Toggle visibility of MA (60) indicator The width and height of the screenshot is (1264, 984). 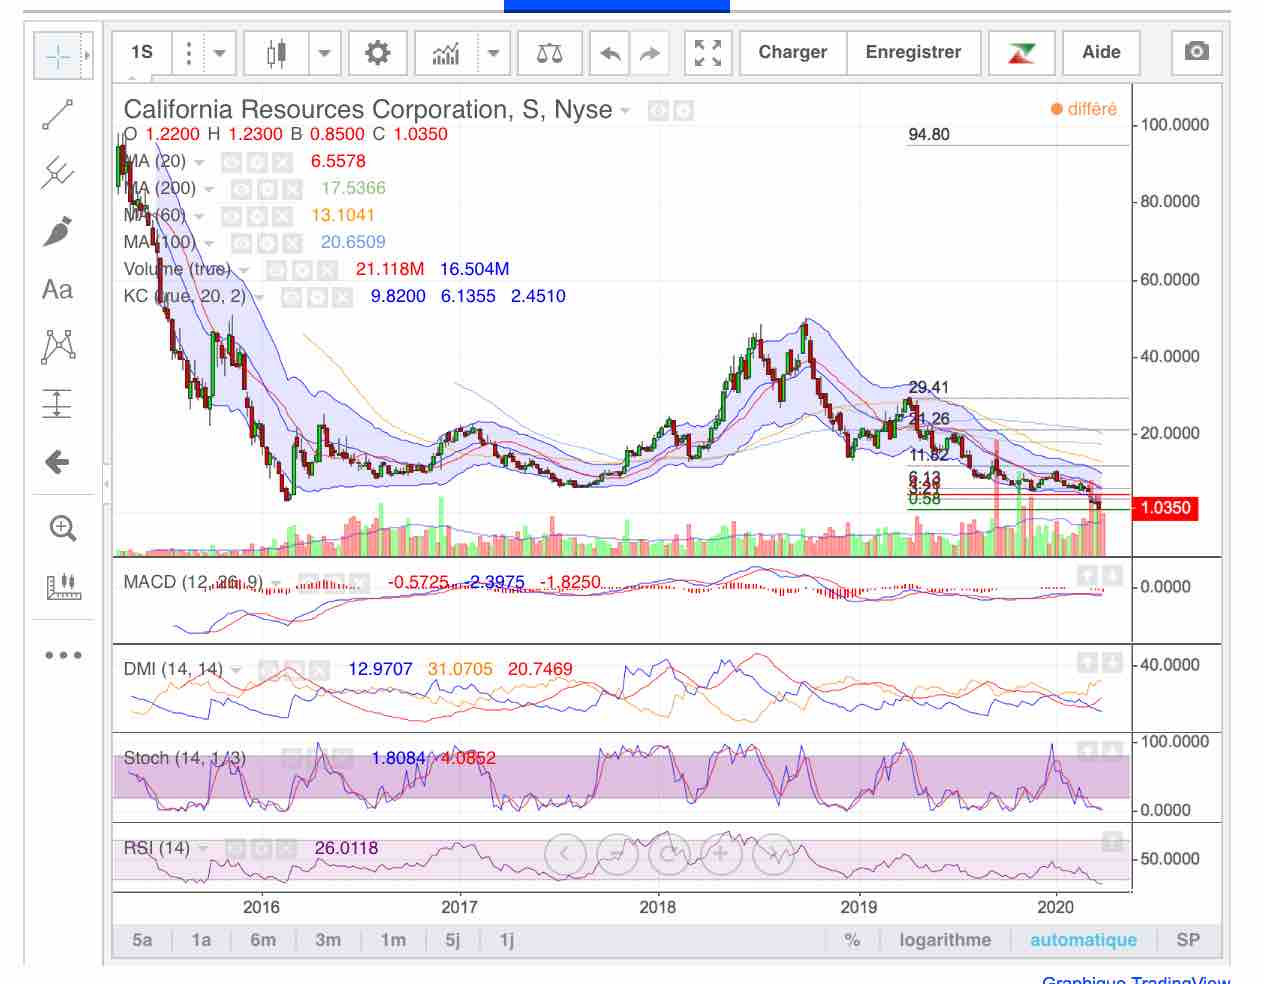coord(230,216)
